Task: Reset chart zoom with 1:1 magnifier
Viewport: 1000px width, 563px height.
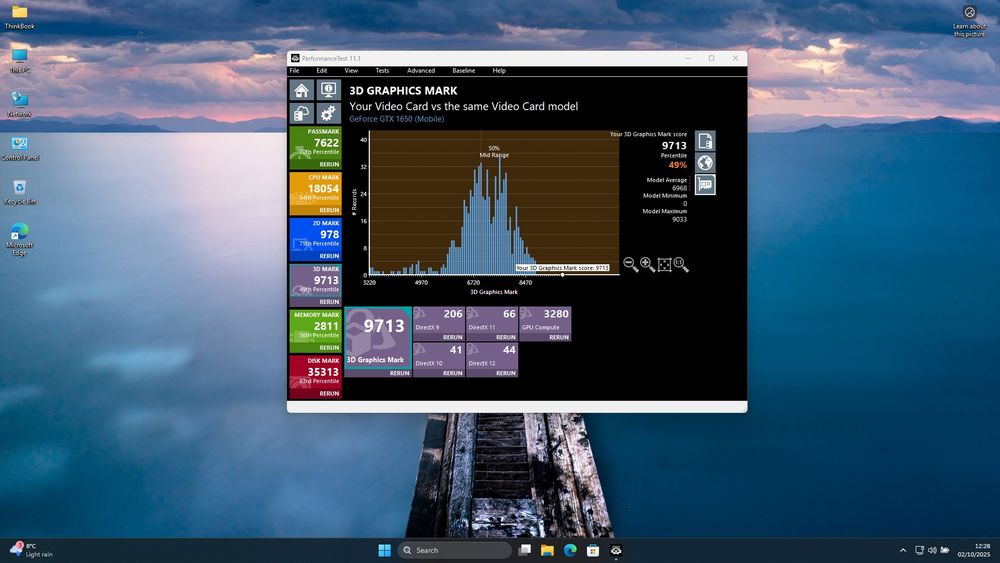Action: [681, 265]
